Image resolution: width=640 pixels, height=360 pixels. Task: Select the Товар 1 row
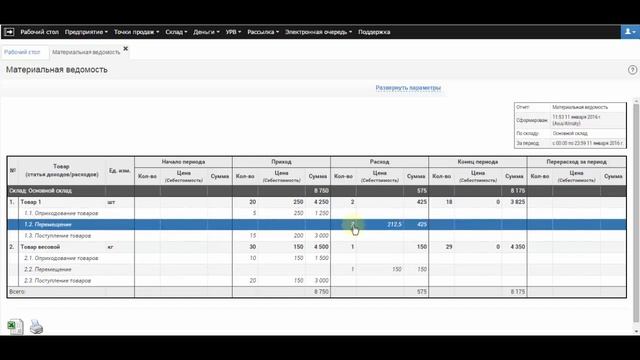coord(317,202)
